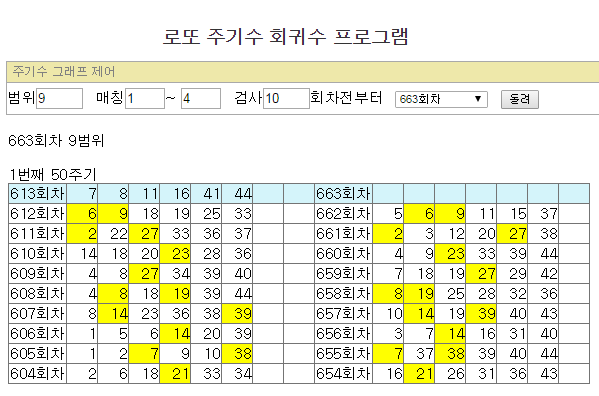Click the 609회차 row label
599x396 pixels.
37,273
